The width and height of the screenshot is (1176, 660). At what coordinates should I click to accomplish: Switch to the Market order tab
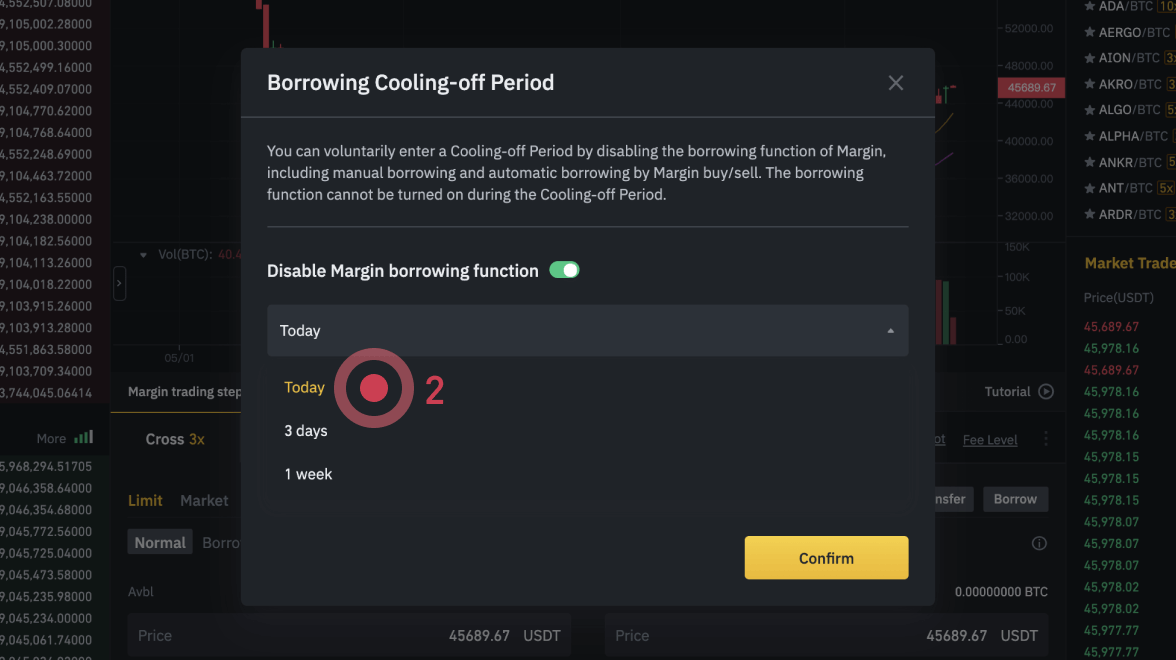click(204, 500)
